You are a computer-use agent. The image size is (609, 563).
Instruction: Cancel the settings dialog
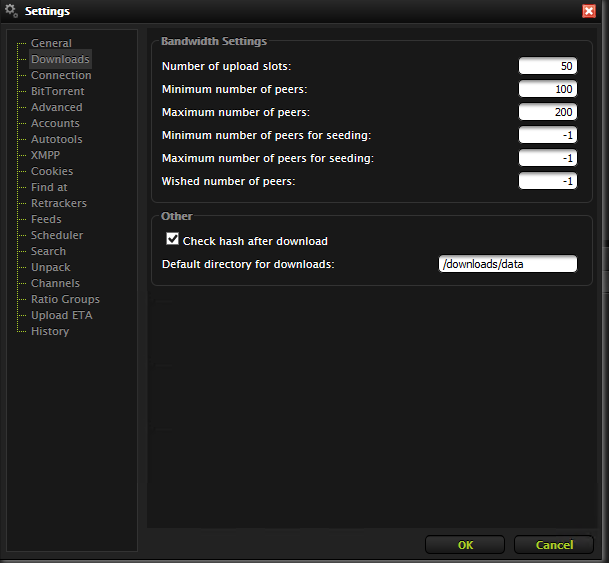[x=554, y=545]
